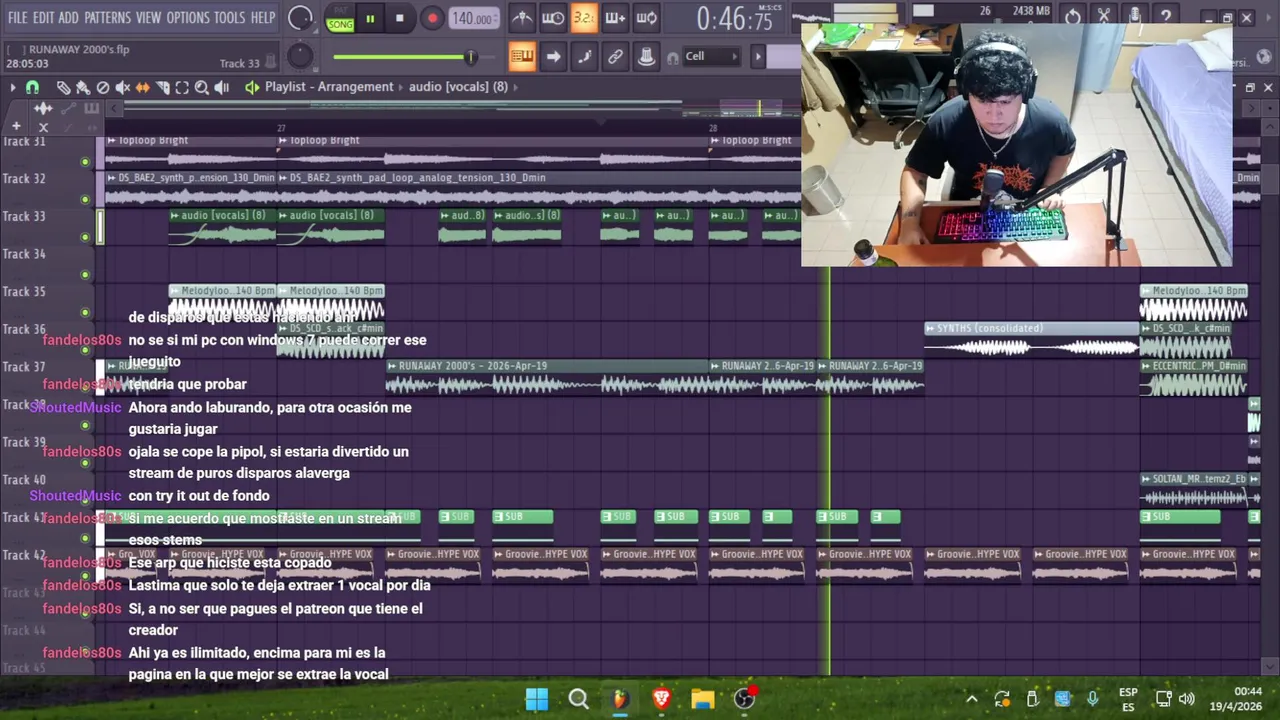Open Windows Start menu
This screenshot has width=1280, height=720.
pos(537,699)
